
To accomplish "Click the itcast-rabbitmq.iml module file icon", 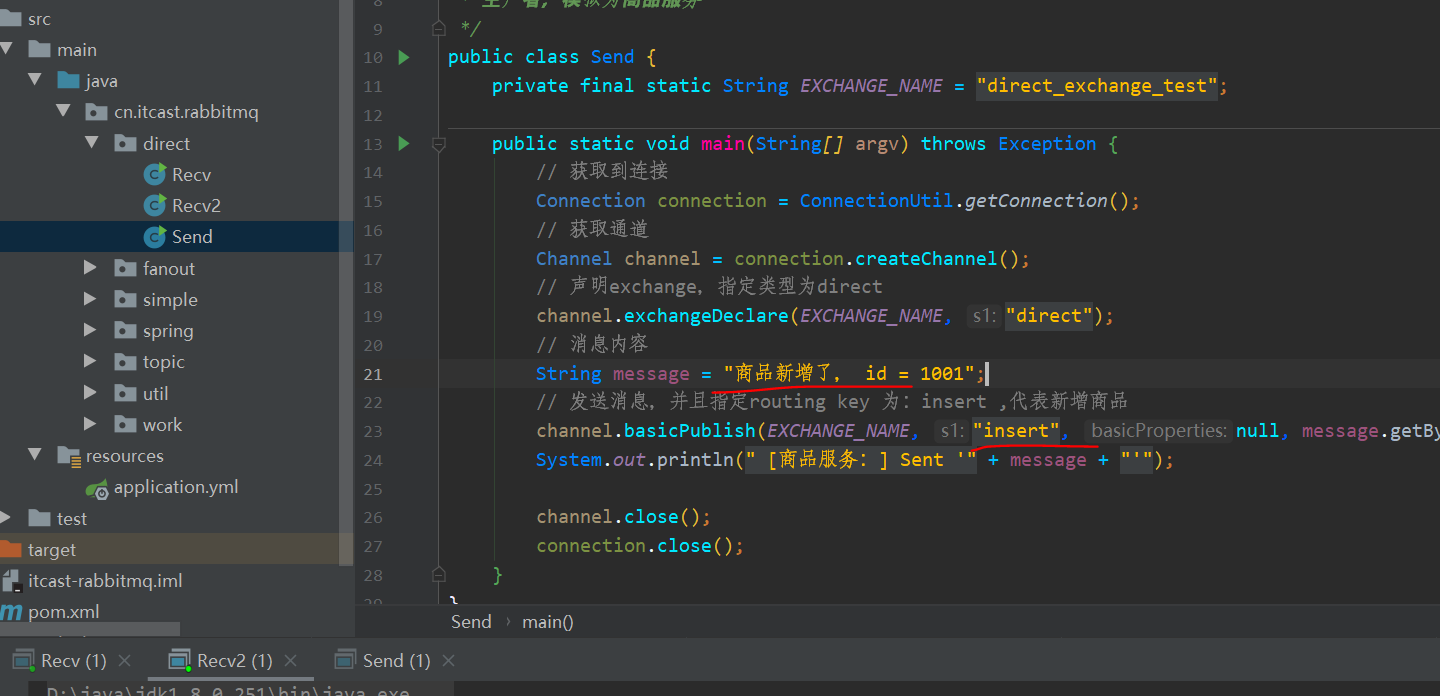I will (11, 580).
